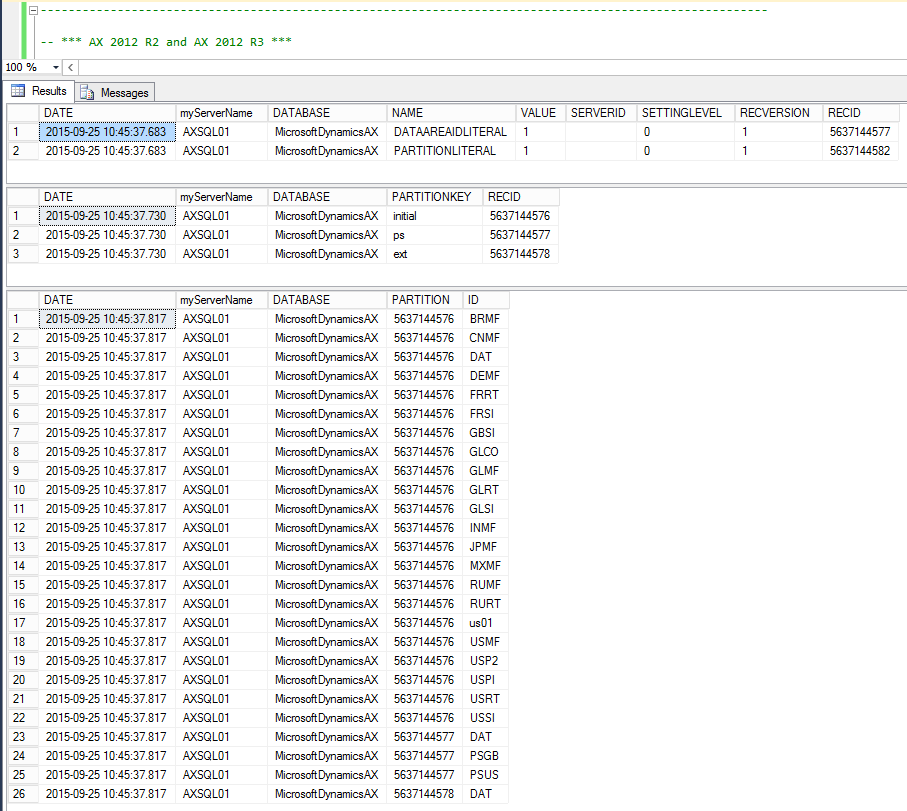Click the Messages tab document icon
907x811 pixels.
87,92
